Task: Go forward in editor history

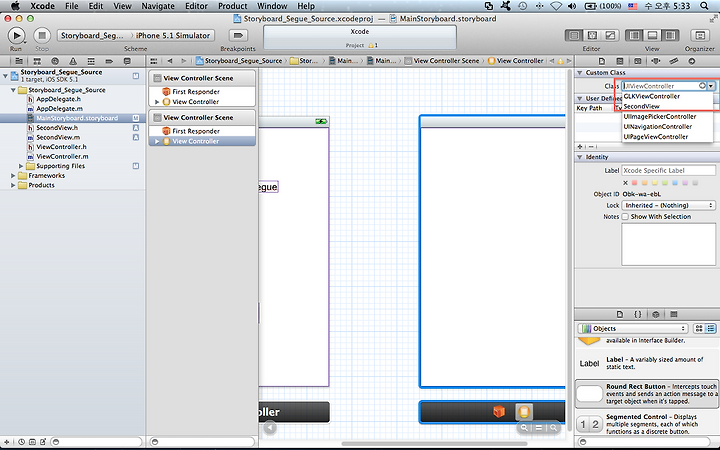Action: coord(184,61)
